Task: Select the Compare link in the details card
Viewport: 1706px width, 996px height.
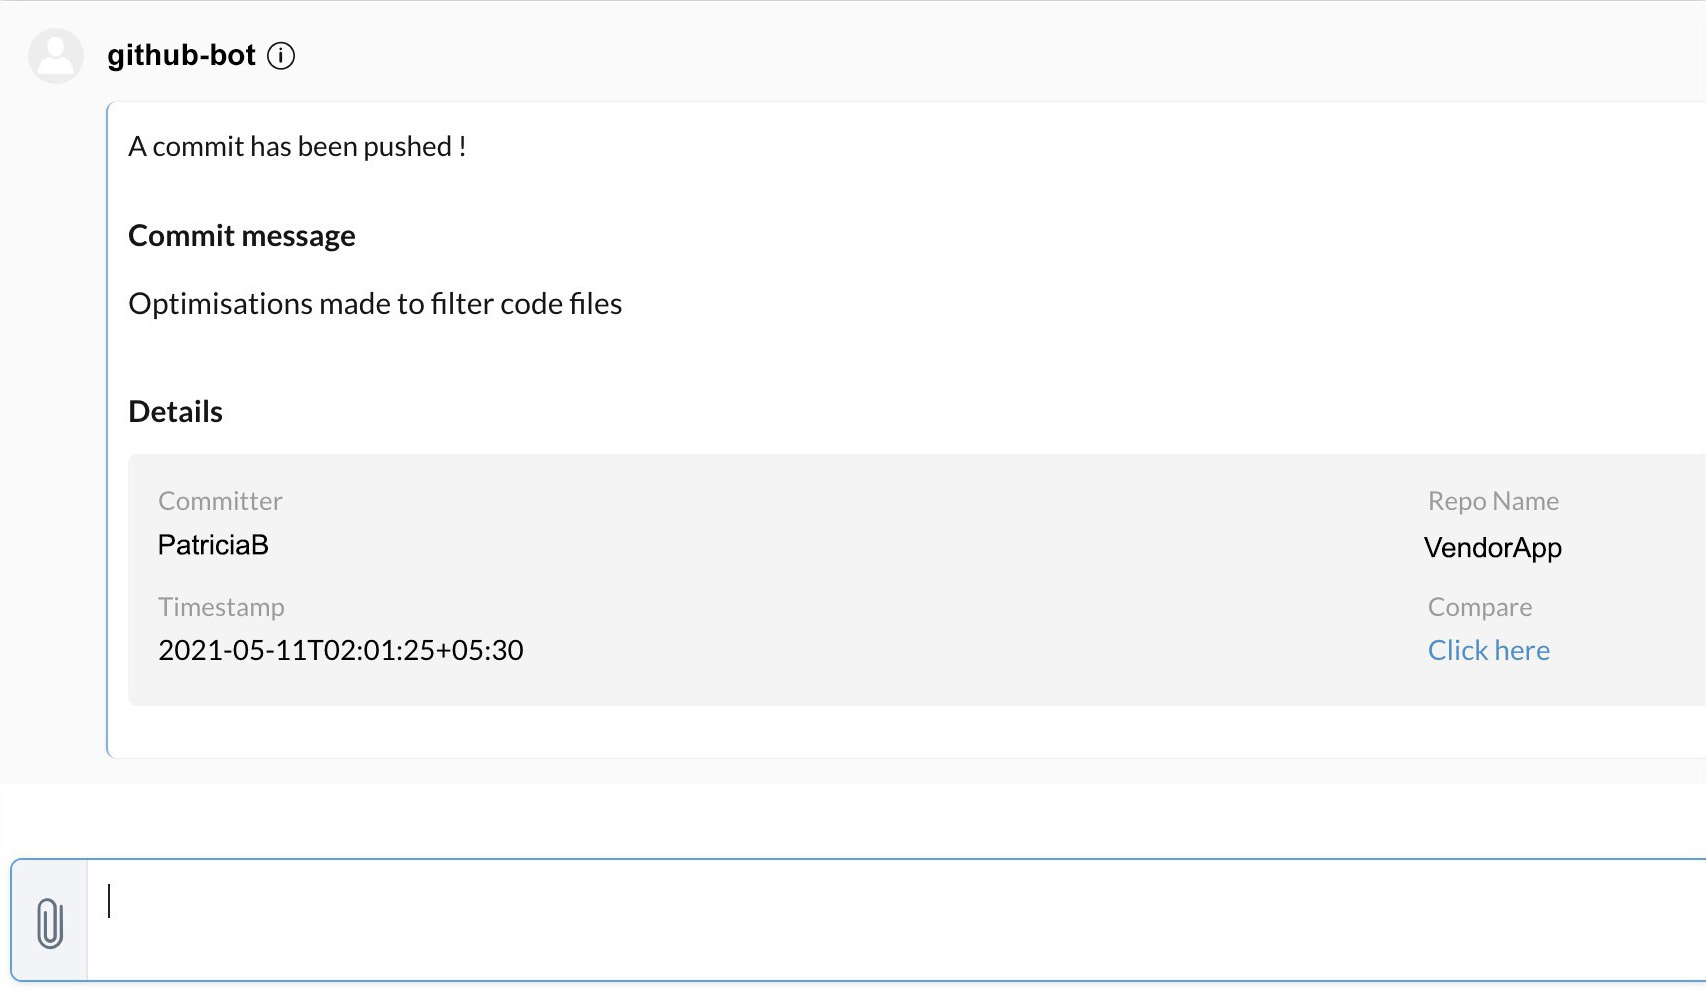Action: click(x=1488, y=650)
